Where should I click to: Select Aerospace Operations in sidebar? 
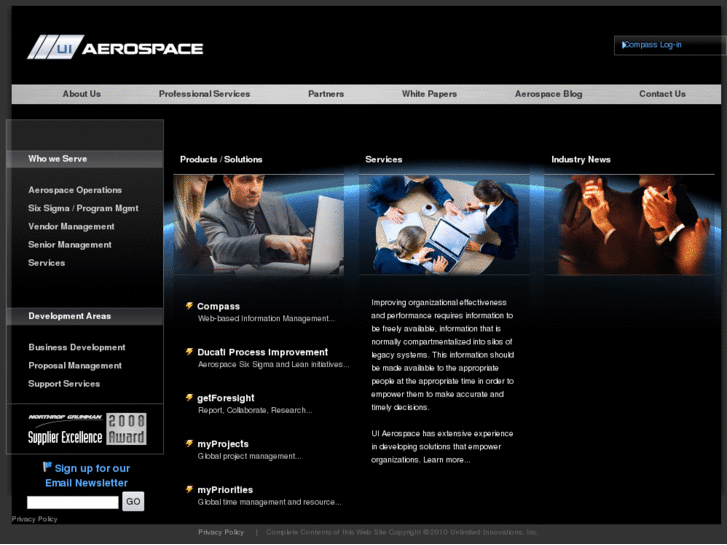click(75, 190)
